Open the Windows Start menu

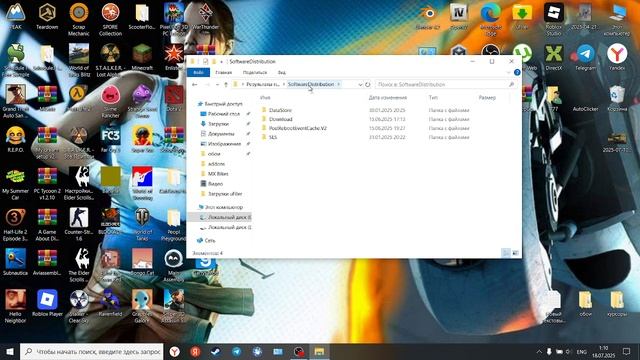(10, 351)
